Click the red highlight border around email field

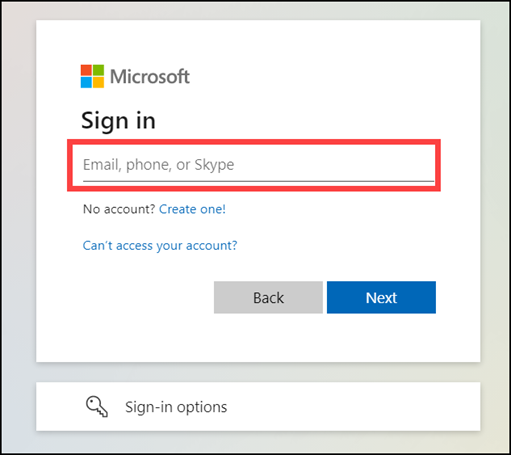pyautogui.click(x=254, y=142)
